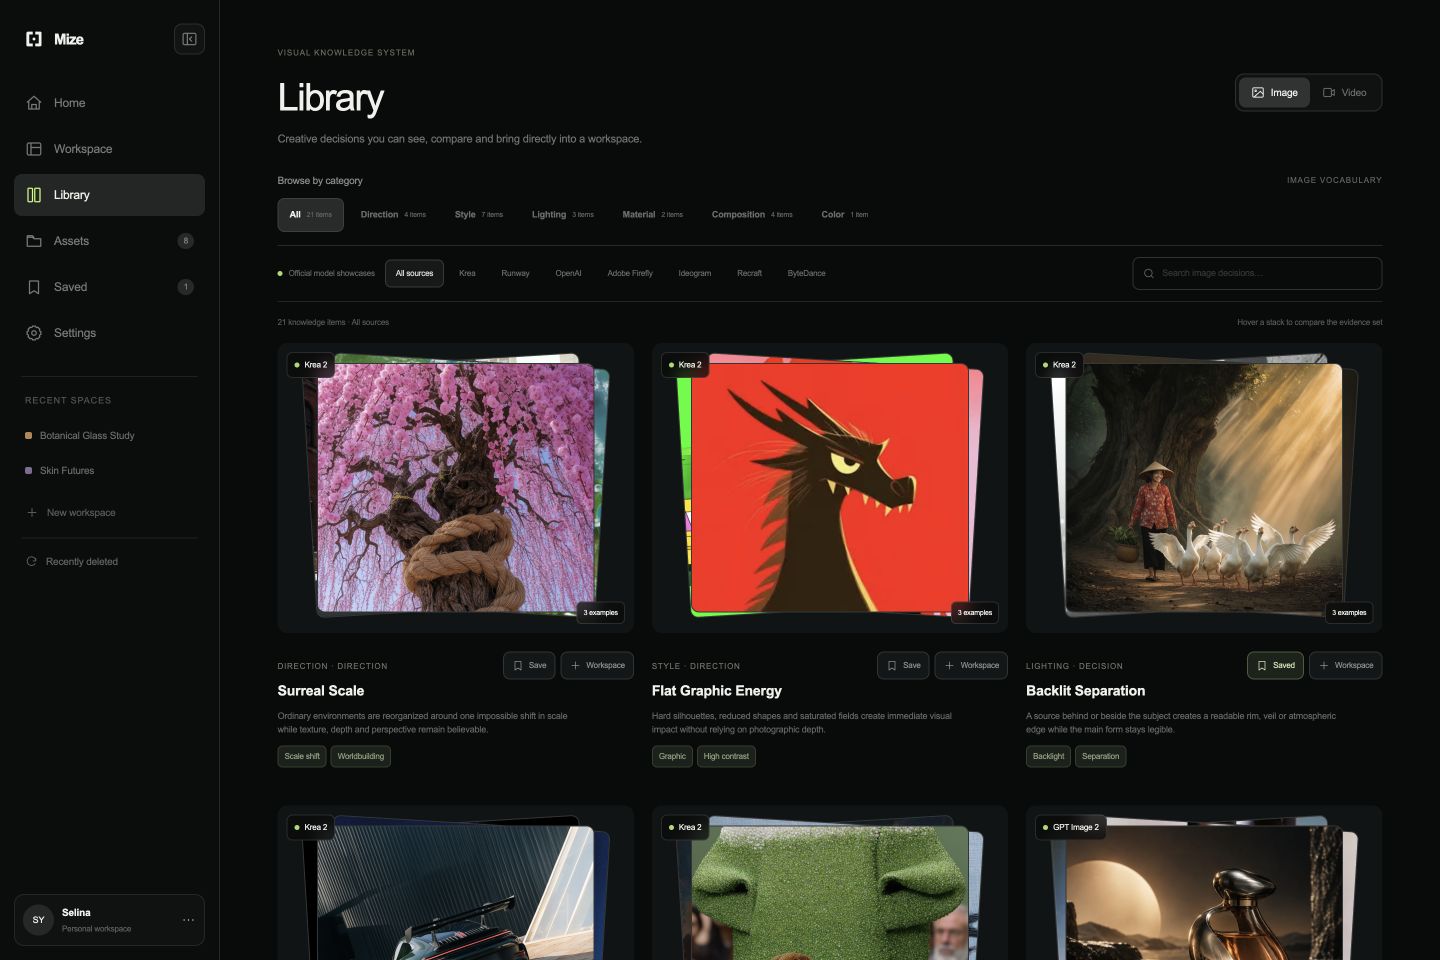Image resolution: width=1440 pixels, height=960 pixels.
Task: Click the SY avatar
Action: (x=38, y=920)
